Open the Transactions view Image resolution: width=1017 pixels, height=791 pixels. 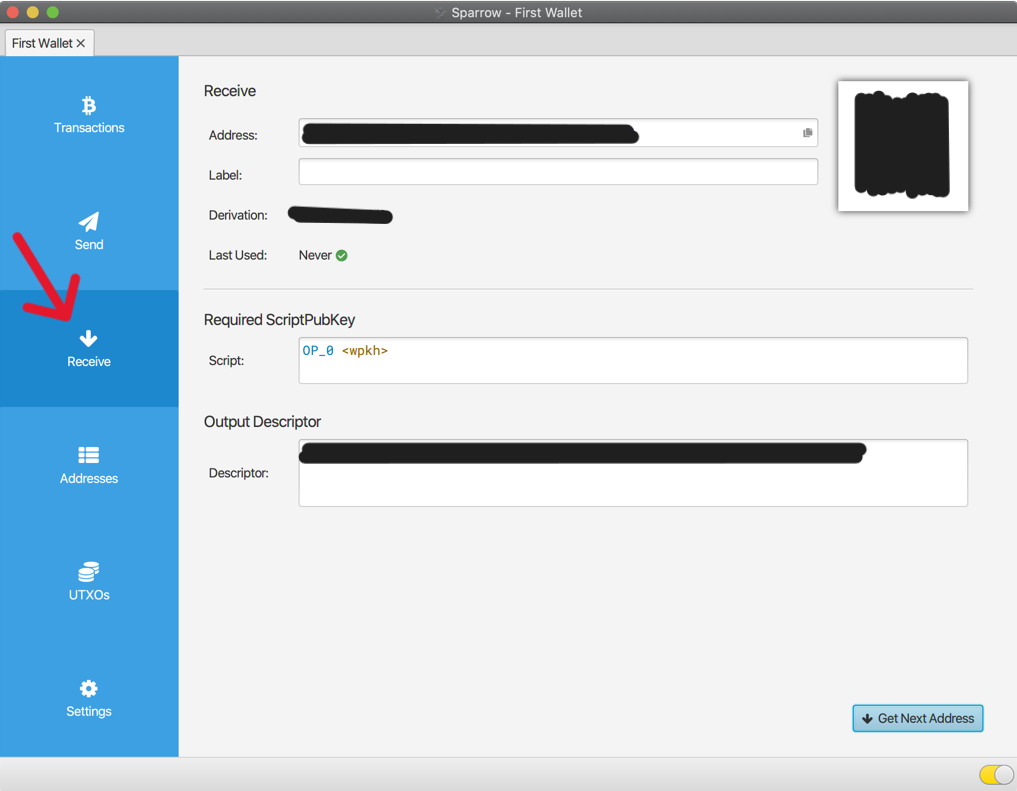click(89, 115)
